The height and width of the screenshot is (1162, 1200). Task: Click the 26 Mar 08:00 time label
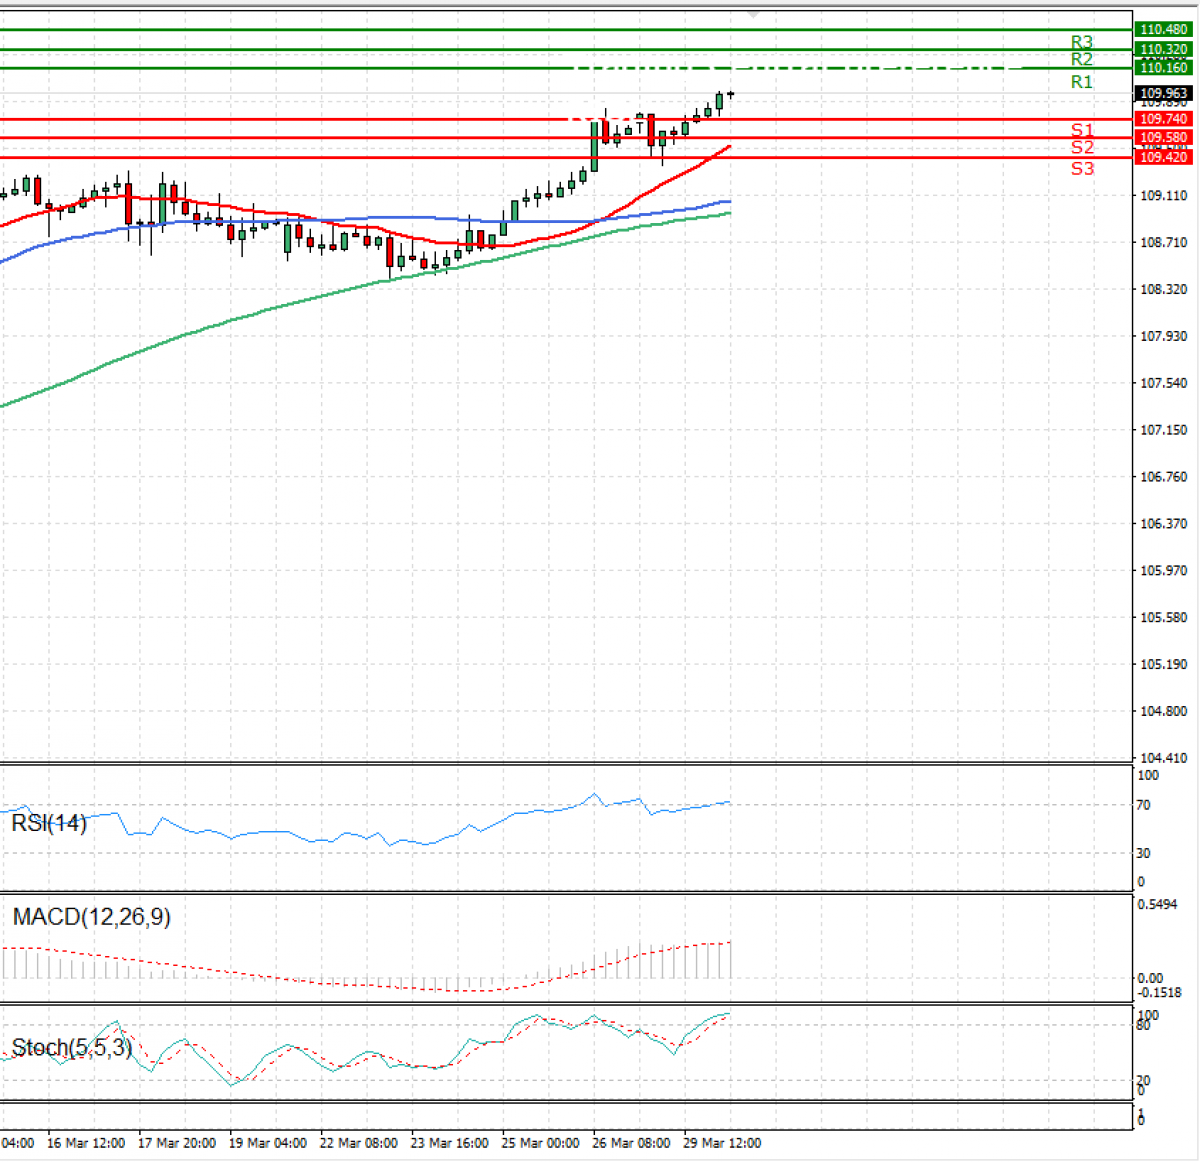click(x=631, y=1143)
